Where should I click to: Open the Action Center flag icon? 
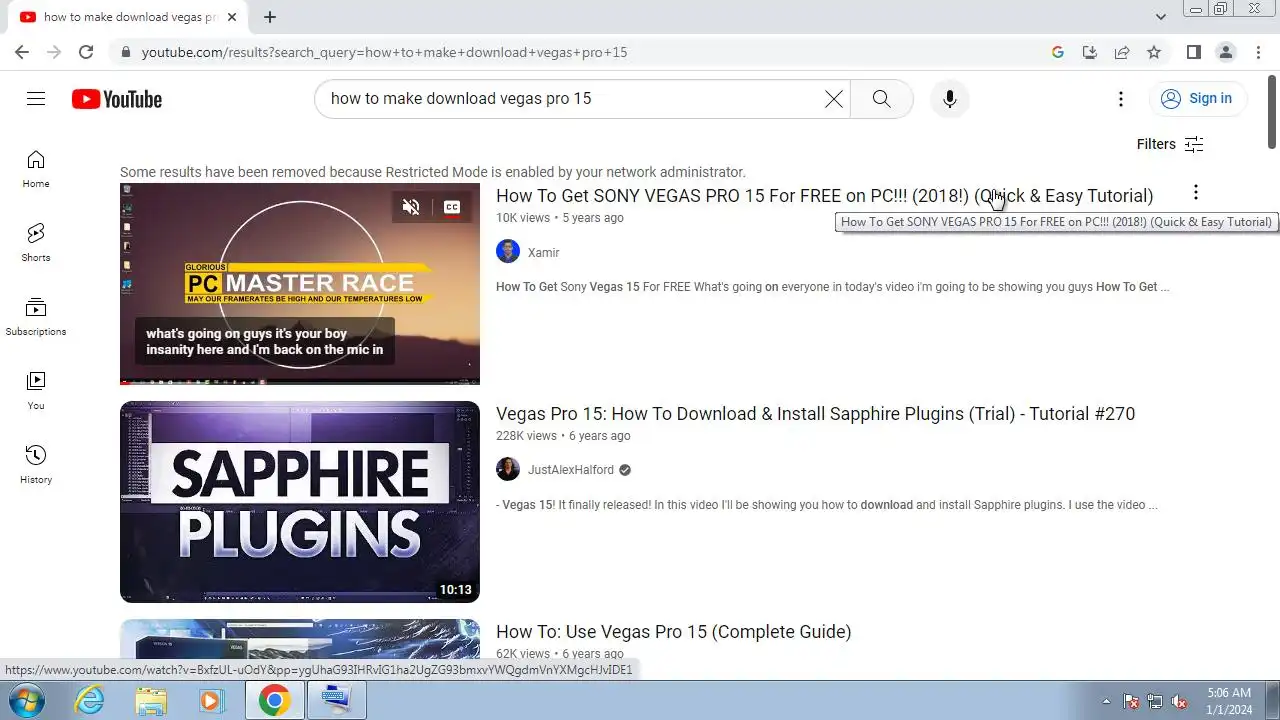1131,701
